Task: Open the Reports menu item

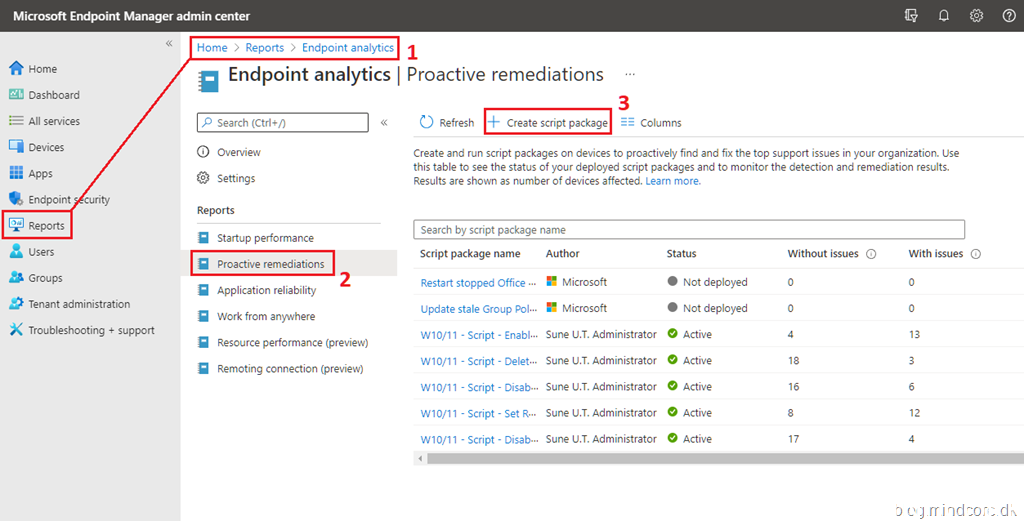Action: pyautogui.click(x=46, y=226)
